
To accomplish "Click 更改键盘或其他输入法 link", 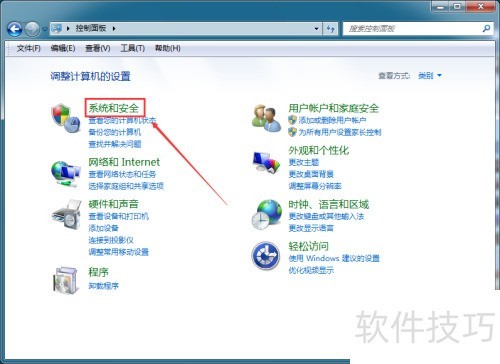I will (x=326, y=216).
